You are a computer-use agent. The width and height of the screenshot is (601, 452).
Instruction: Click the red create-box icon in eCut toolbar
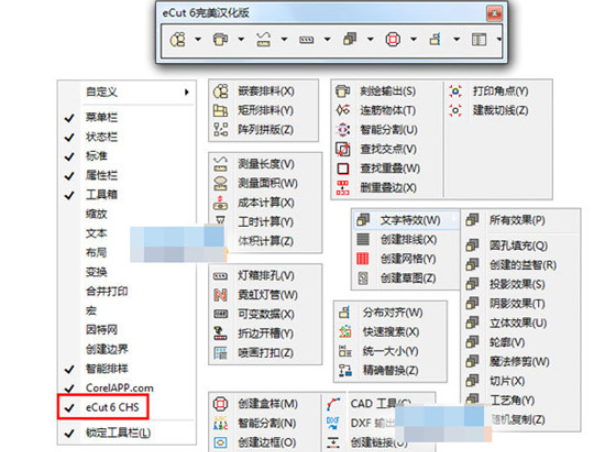point(392,39)
